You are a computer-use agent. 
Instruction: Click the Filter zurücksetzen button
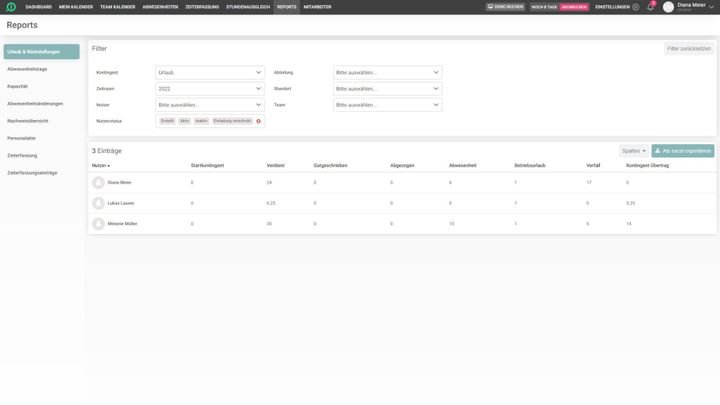689,48
